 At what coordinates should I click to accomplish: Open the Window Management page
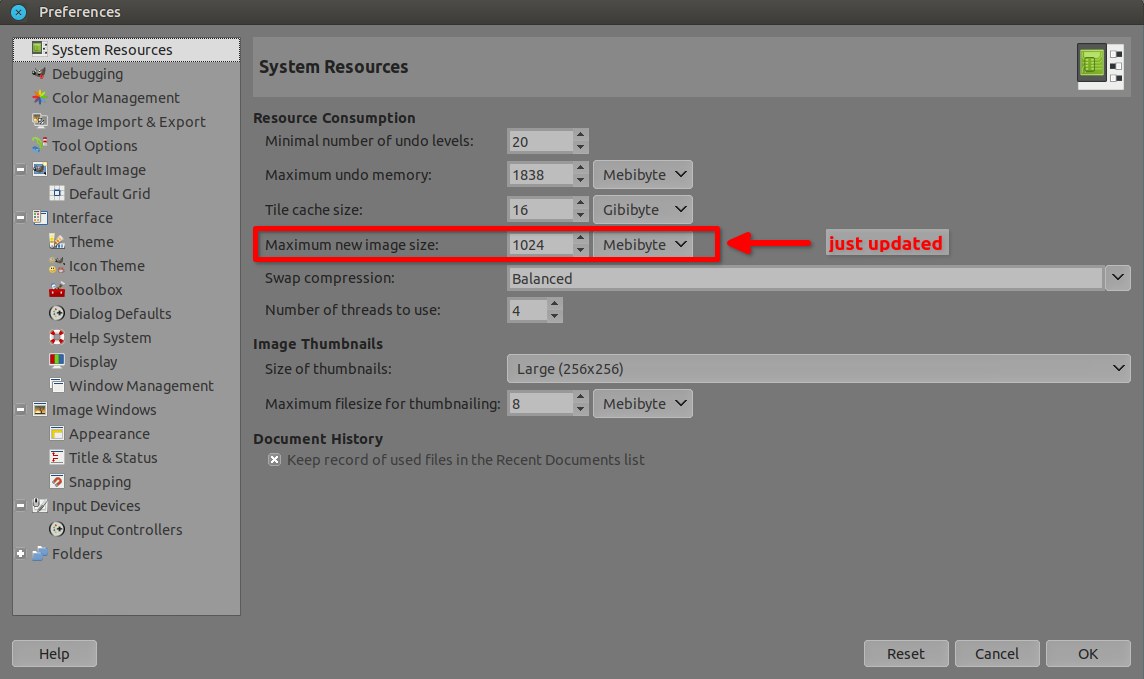click(141, 385)
